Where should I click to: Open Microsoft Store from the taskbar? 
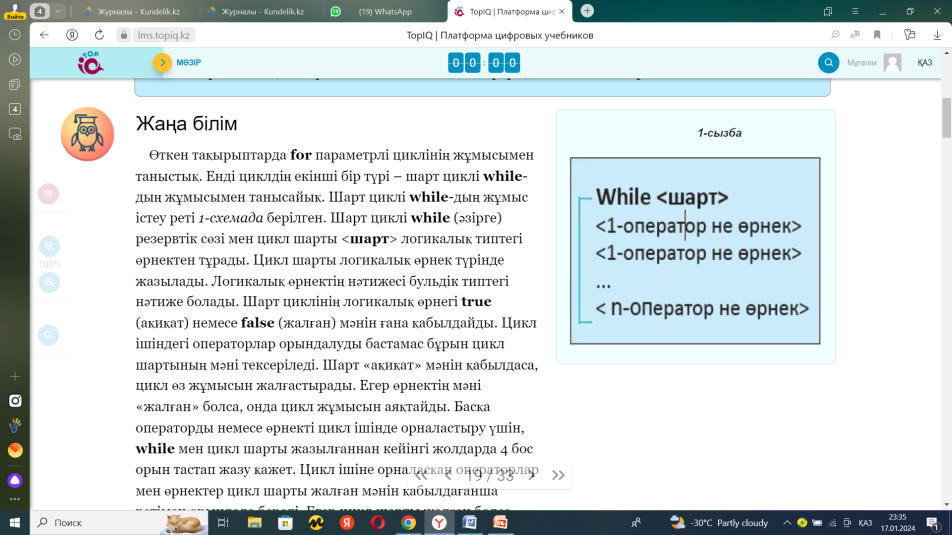coord(285,522)
